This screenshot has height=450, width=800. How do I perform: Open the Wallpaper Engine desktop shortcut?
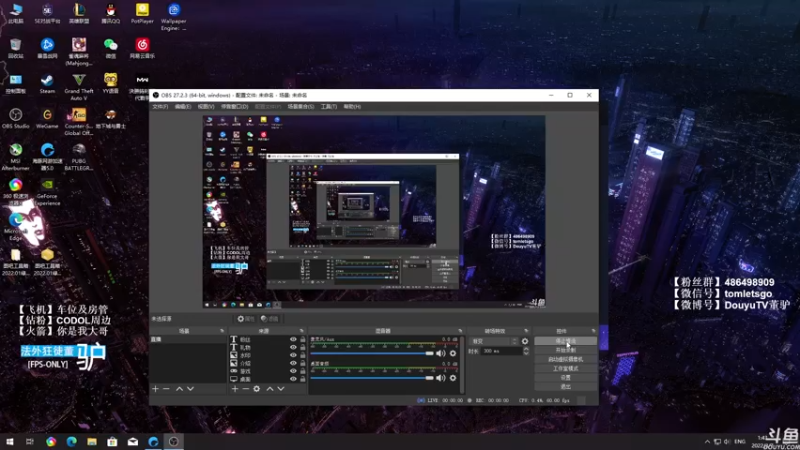pyautogui.click(x=173, y=17)
